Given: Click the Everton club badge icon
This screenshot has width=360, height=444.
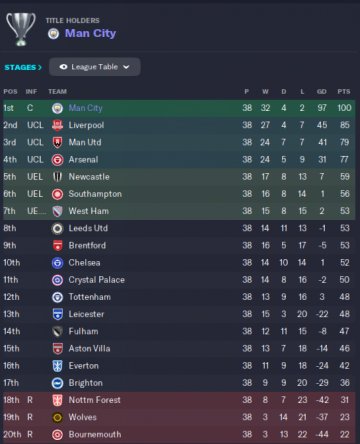Looking at the screenshot, I should (57, 366).
